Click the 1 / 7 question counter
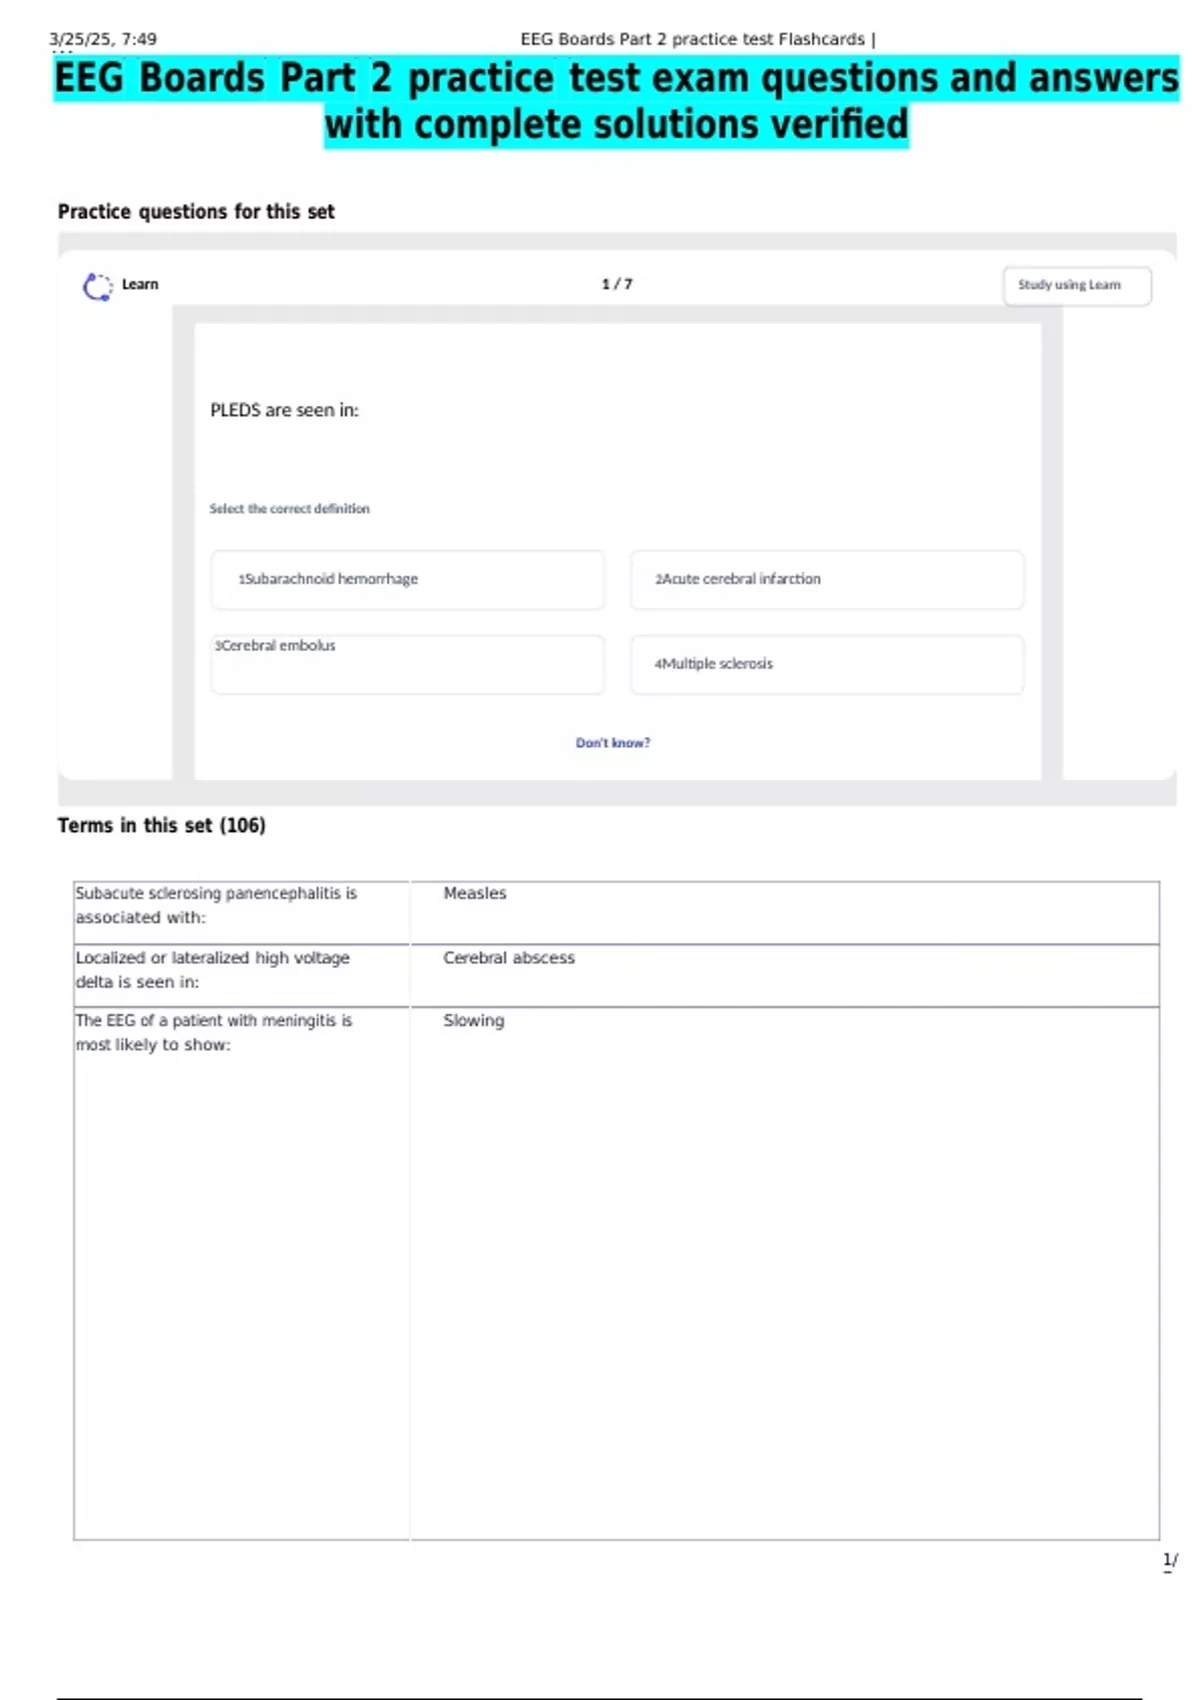The image size is (1200, 1700). coord(617,284)
